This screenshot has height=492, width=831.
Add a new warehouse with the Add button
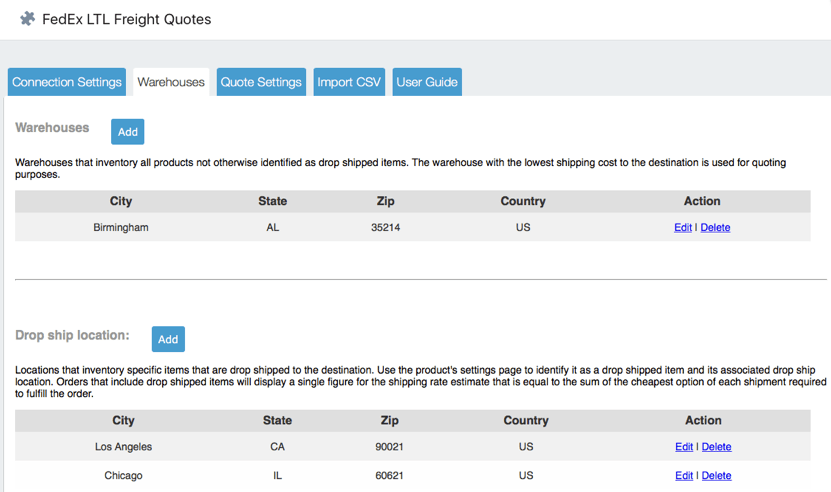point(128,131)
